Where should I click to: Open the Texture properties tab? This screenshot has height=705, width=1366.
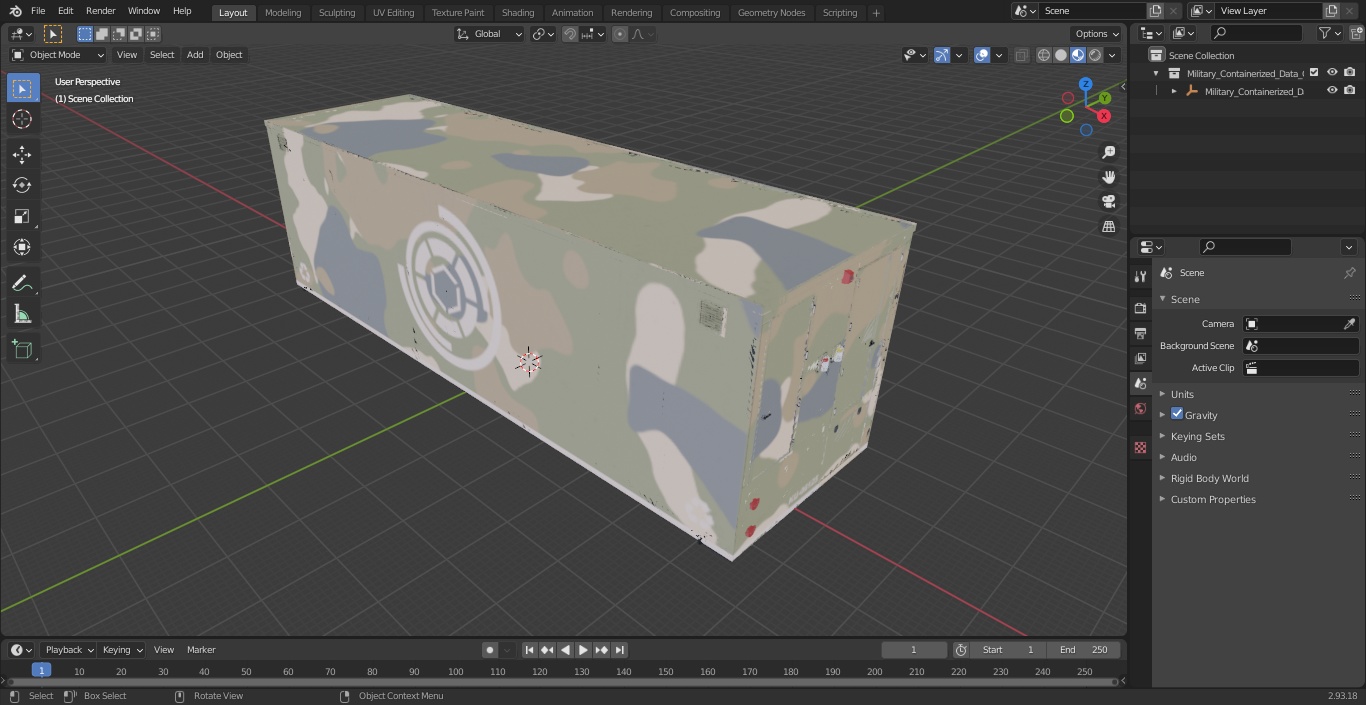coord(1140,447)
